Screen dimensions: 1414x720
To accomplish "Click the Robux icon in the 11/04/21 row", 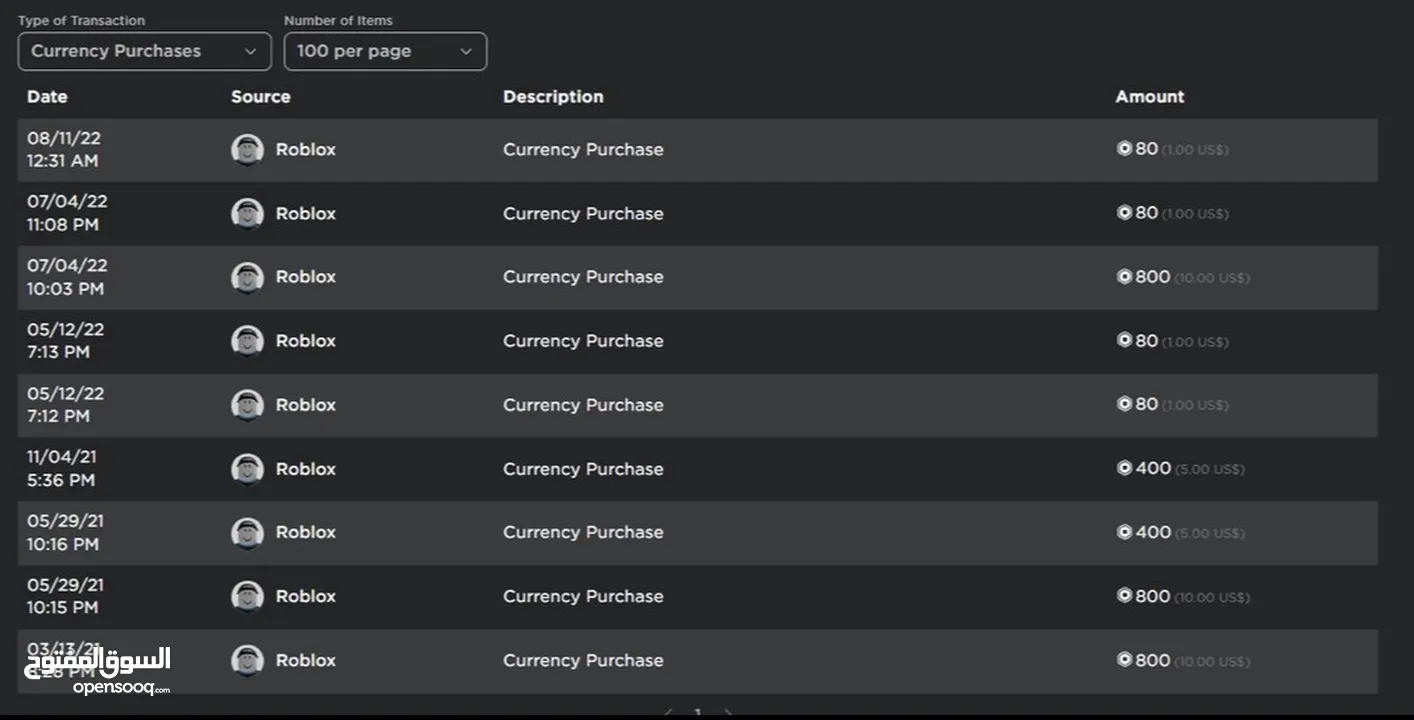I will pyautogui.click(x=1124, y=468).
